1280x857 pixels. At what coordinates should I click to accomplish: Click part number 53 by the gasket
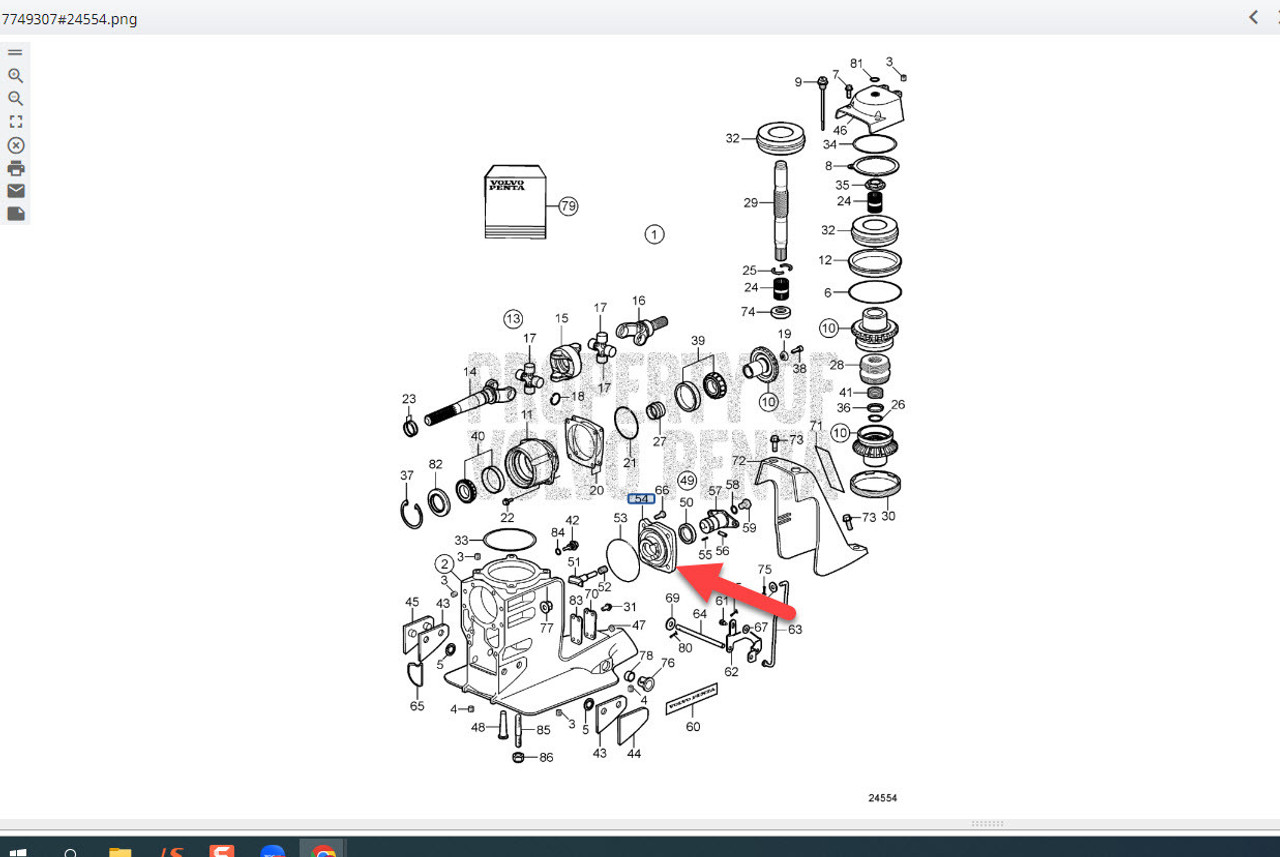pos(620,518)
